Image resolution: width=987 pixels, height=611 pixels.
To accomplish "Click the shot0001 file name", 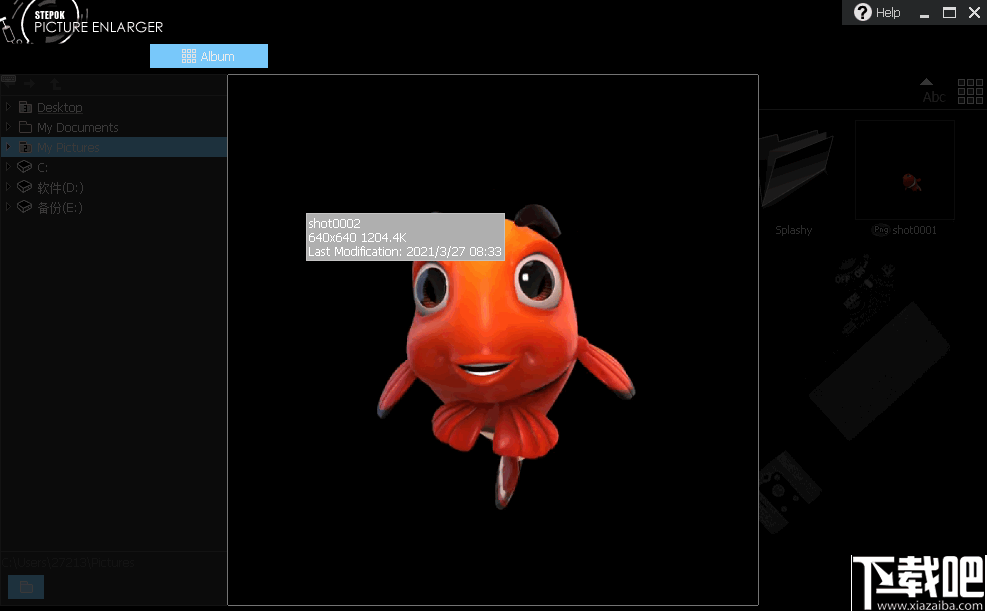I will (x=915, y=230).
